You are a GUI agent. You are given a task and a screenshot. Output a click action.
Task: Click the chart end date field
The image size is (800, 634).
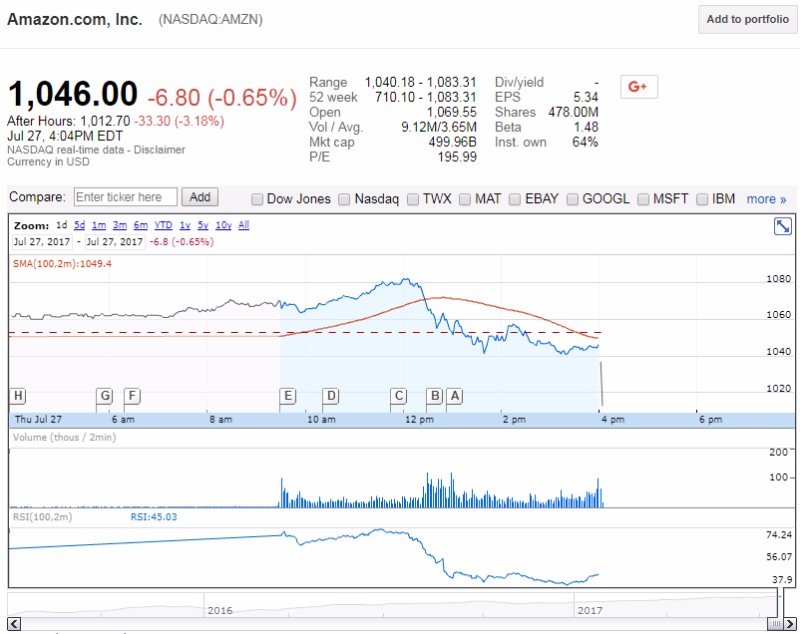pos(115,242)
